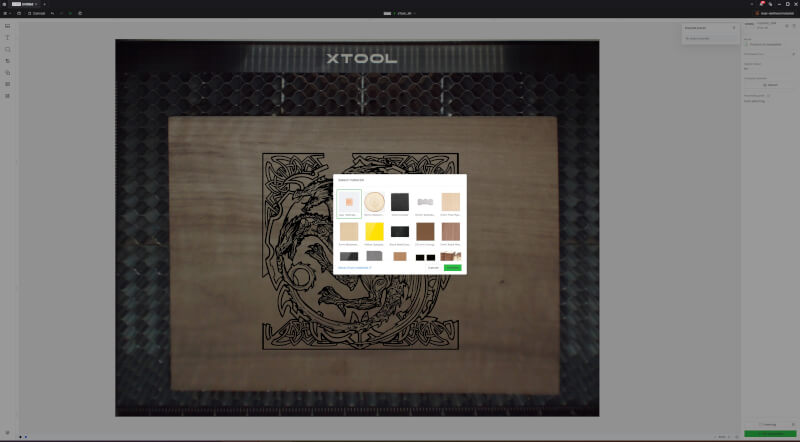This screenshot has height=442, width=800.
Task: Click the Undo arrow in top toolbar
Action: 52,13
